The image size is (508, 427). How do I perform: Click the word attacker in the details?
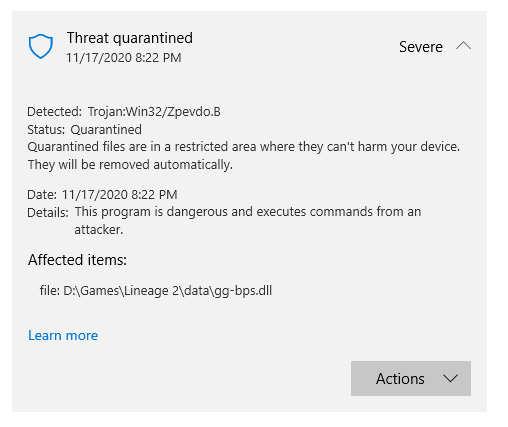[99, 229]
